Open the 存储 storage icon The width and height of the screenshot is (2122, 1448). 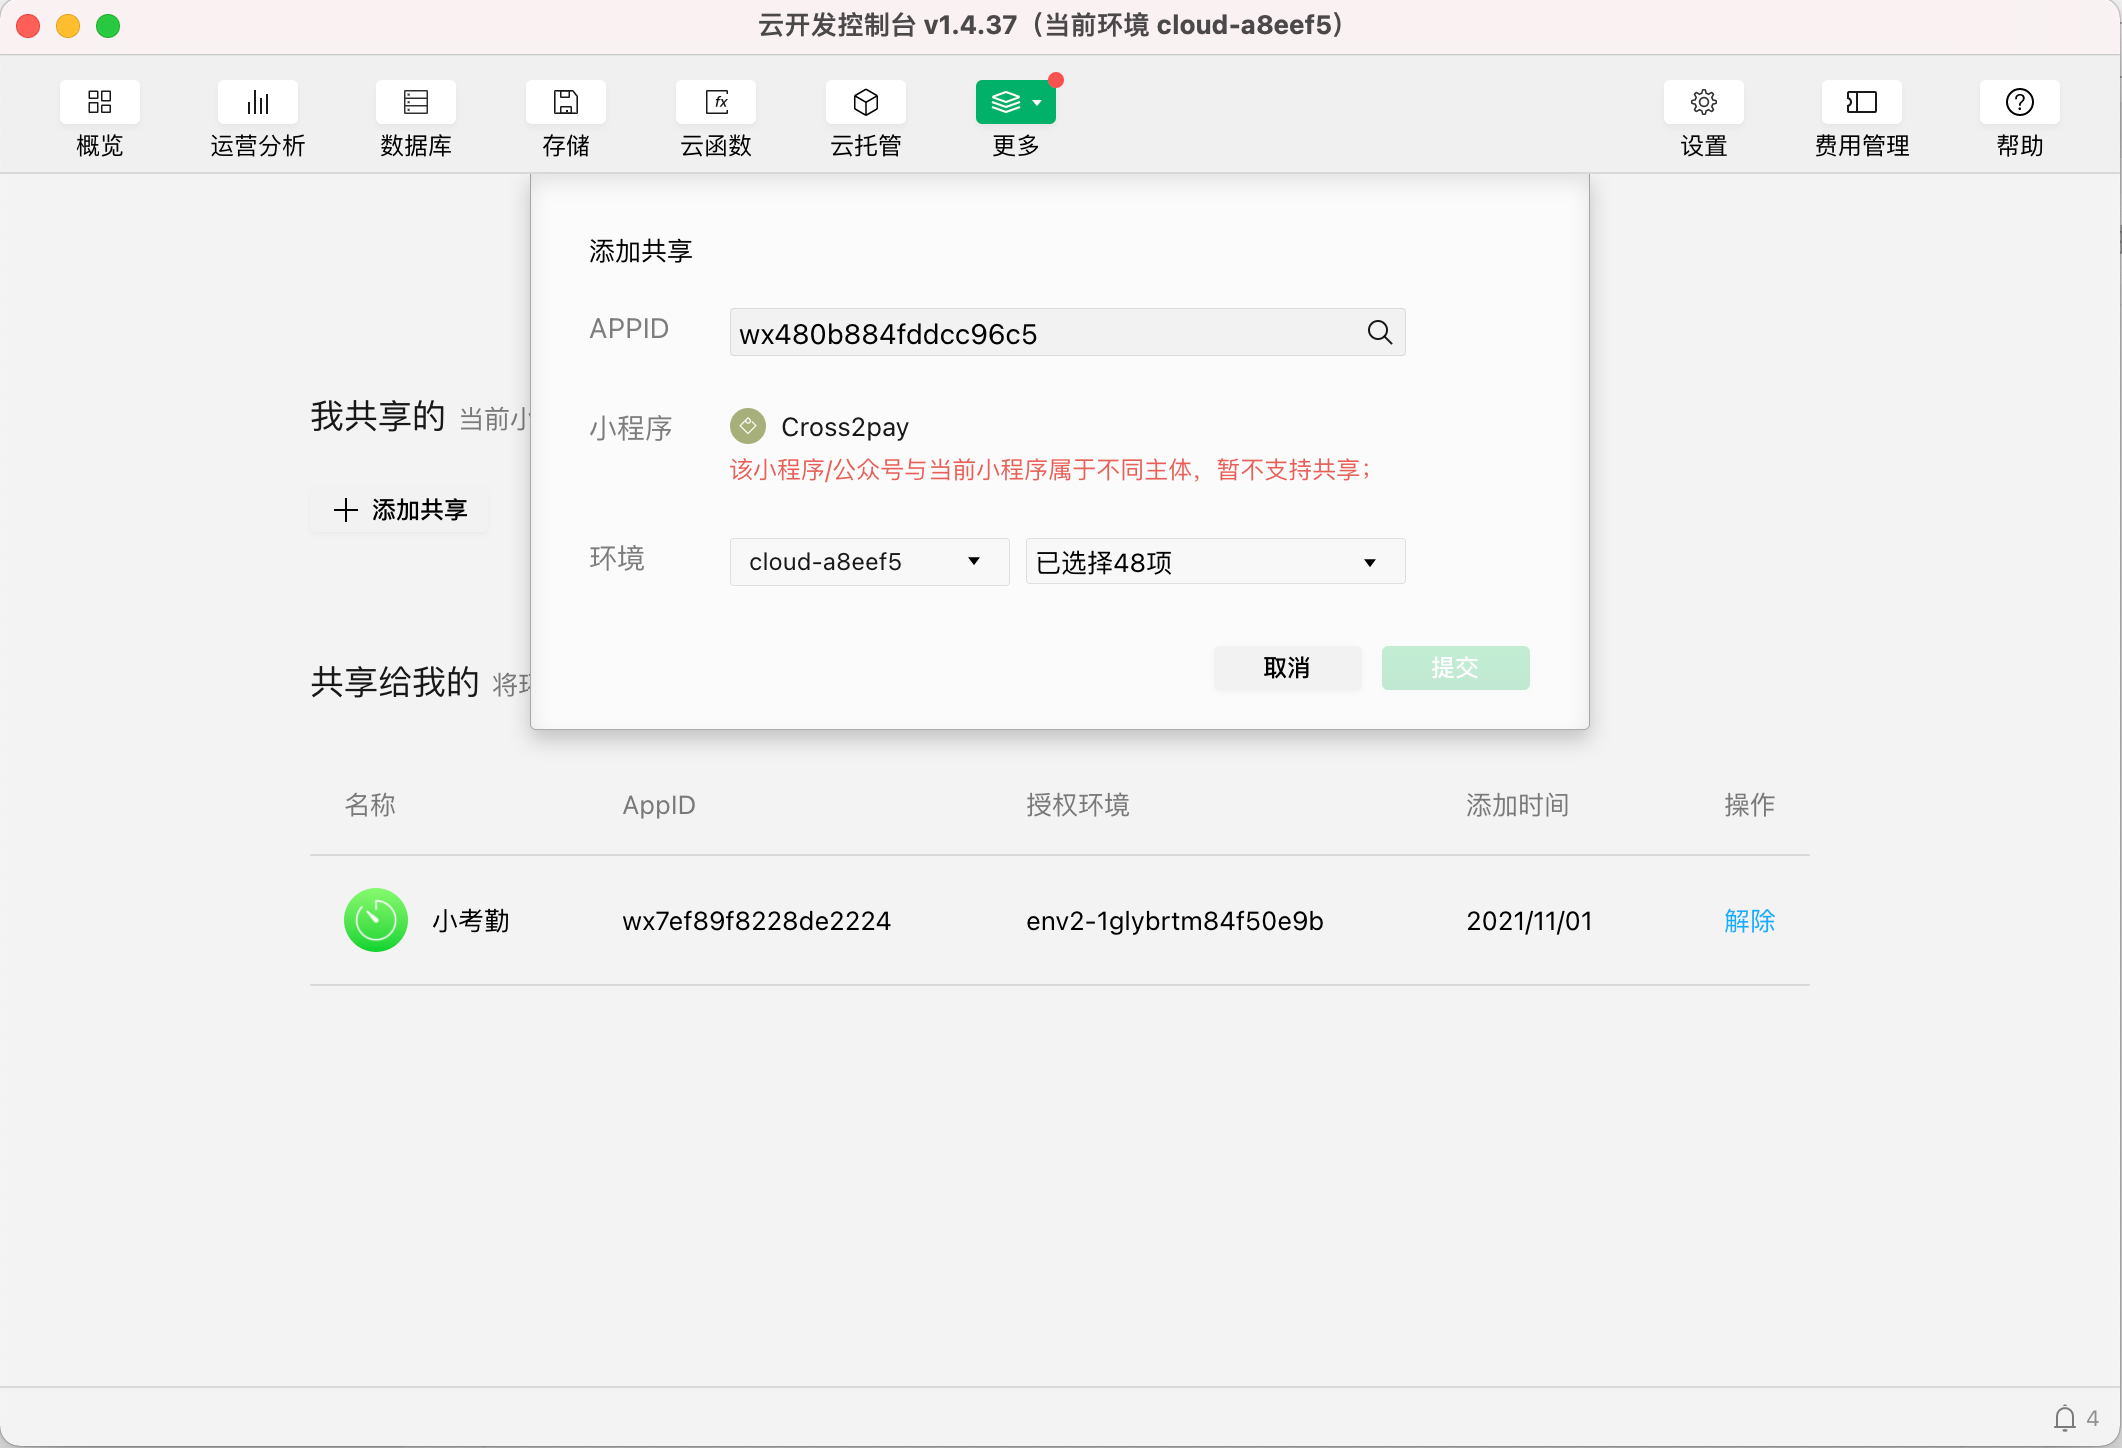(565, 102)
